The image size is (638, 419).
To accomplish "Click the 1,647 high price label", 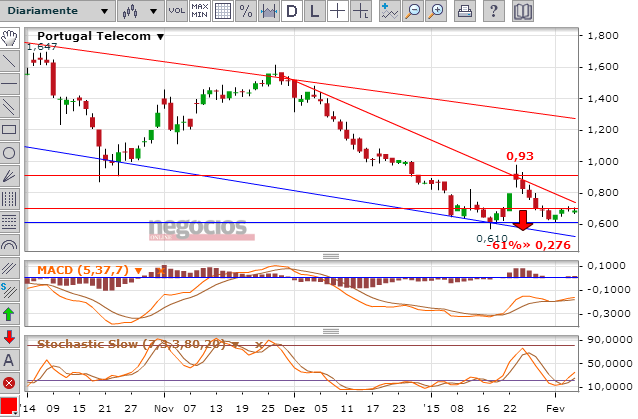I will click(x=42, y=47).
